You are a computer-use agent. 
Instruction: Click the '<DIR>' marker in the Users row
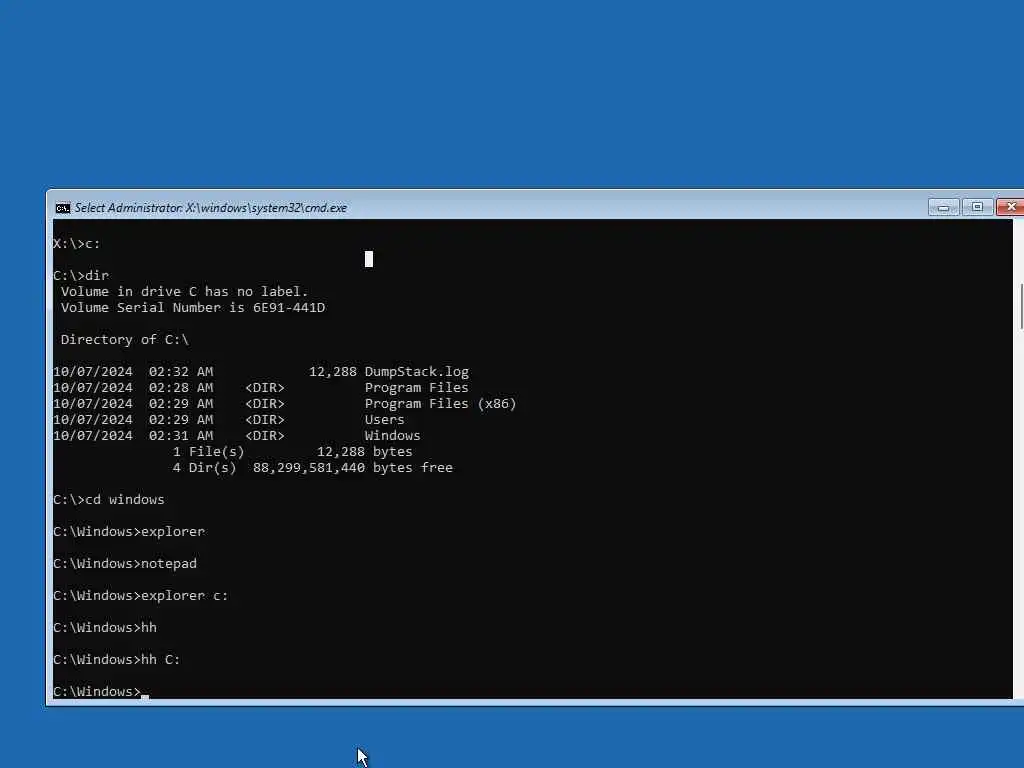click(x=264, y=419)
